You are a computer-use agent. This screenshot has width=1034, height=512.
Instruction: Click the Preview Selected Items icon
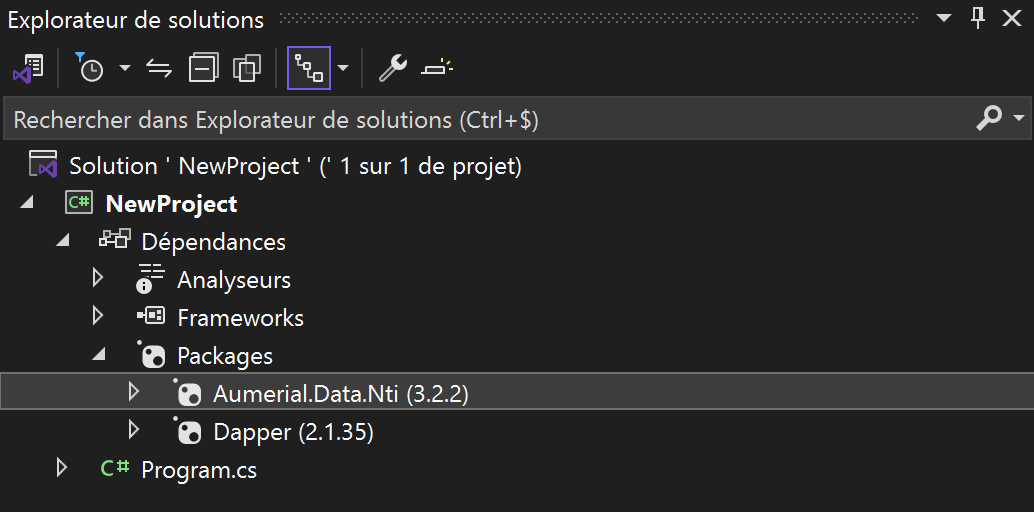pyautogui.click(x=436, y=68)
